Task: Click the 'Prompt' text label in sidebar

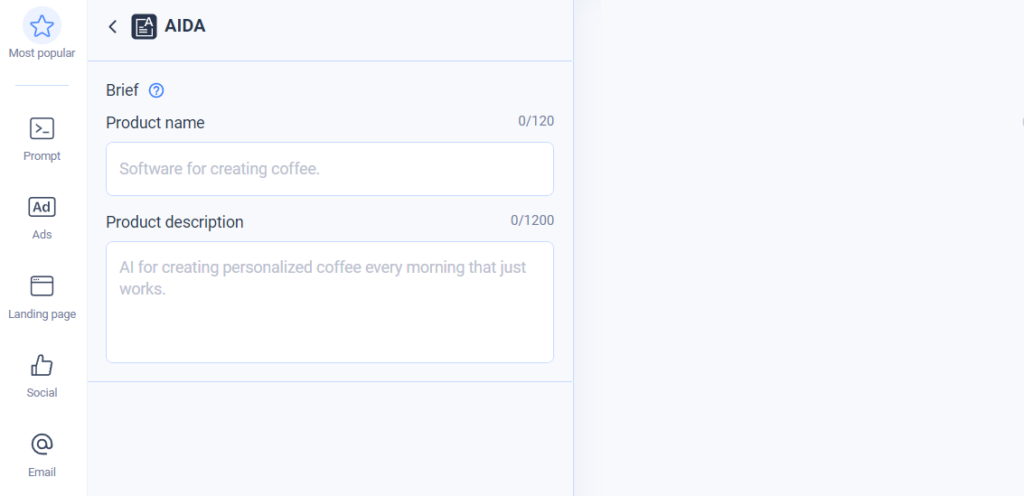Action: (x=42, y=156)
